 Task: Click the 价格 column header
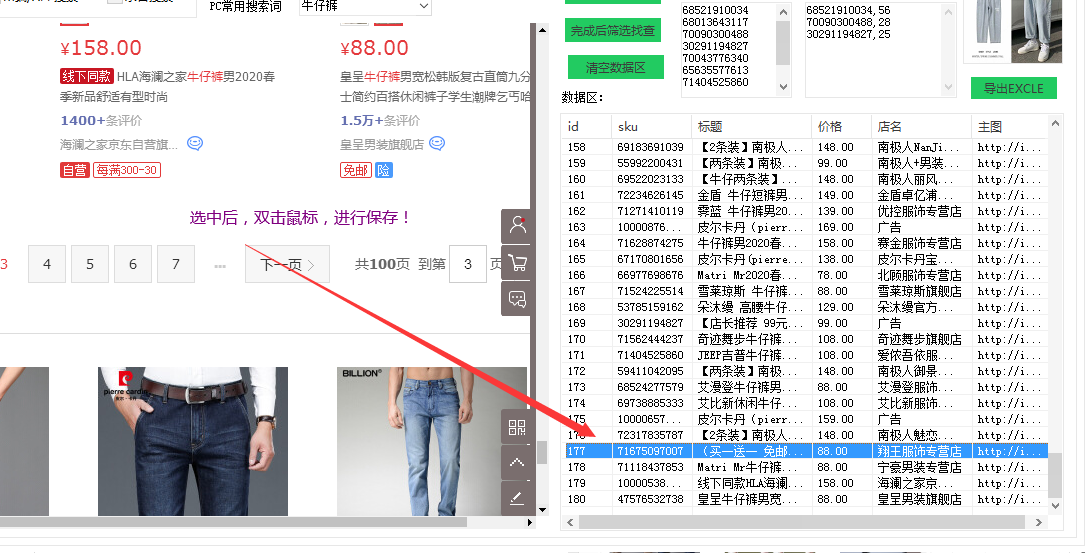click(841, 127)
